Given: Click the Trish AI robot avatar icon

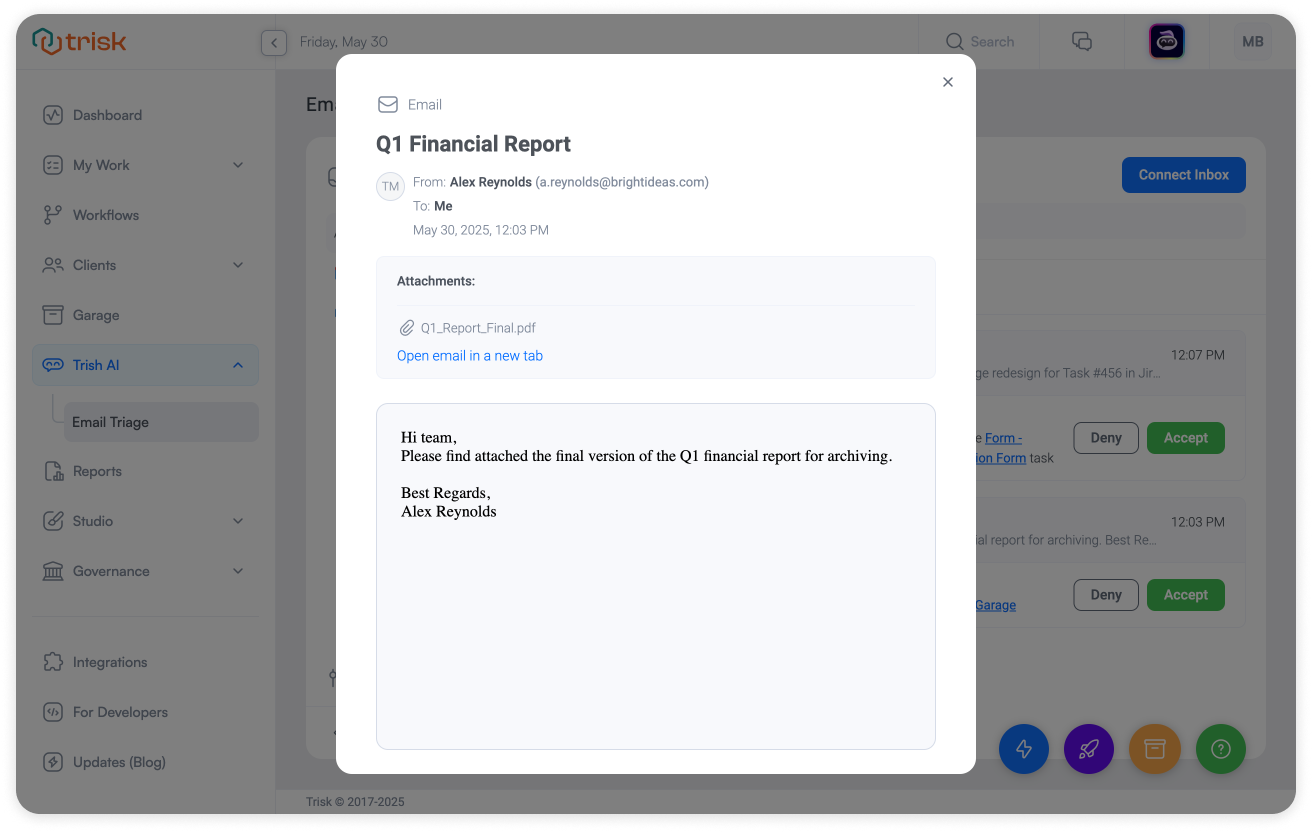Looking at the screenshot, I should (1166, 42).
